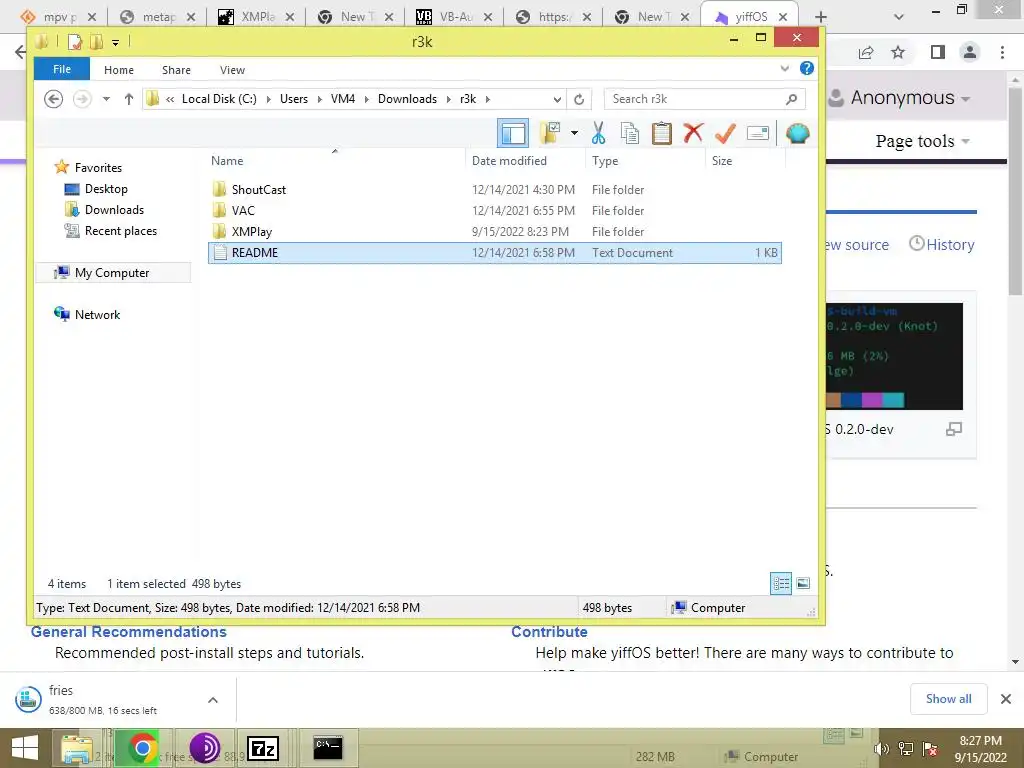Open File Explorer from the taskbar

76,748
